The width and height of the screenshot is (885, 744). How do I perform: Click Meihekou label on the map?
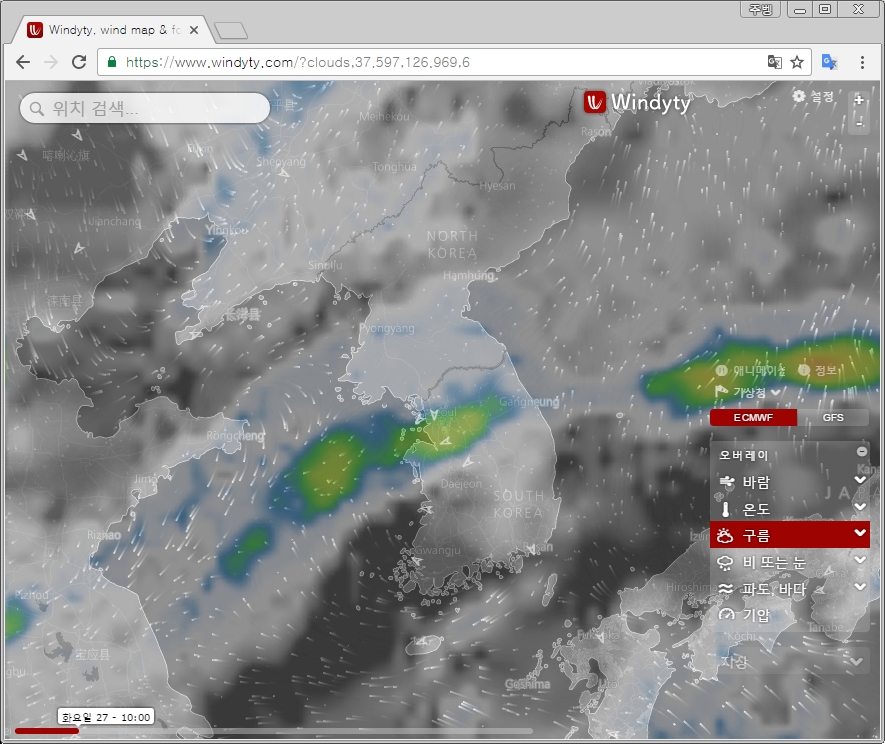384,116
